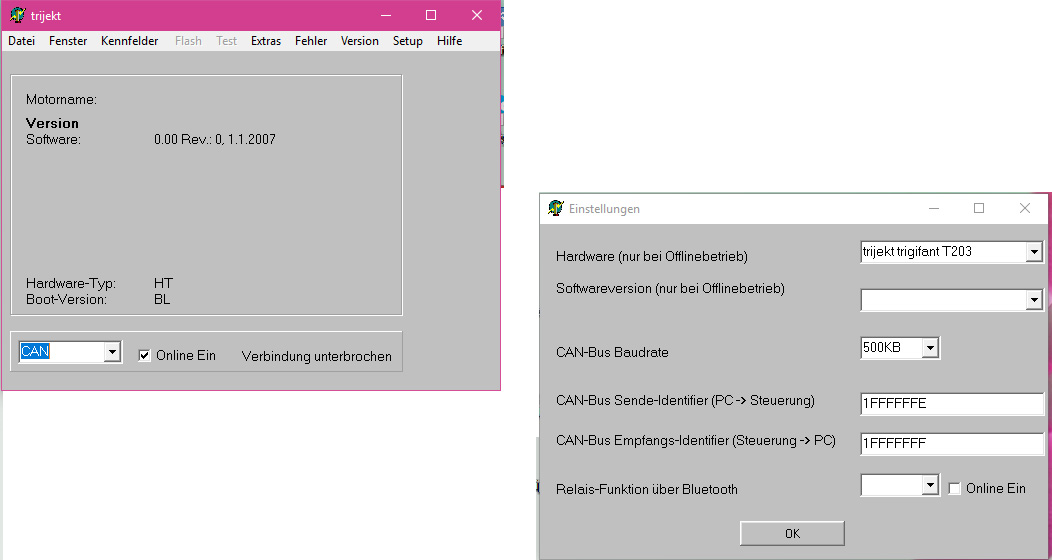This screenshot has height=560, width=1052.
Task: Expand the Relais-Funktion über Bluetooth dropdown
Action: [x=929, y=486]
